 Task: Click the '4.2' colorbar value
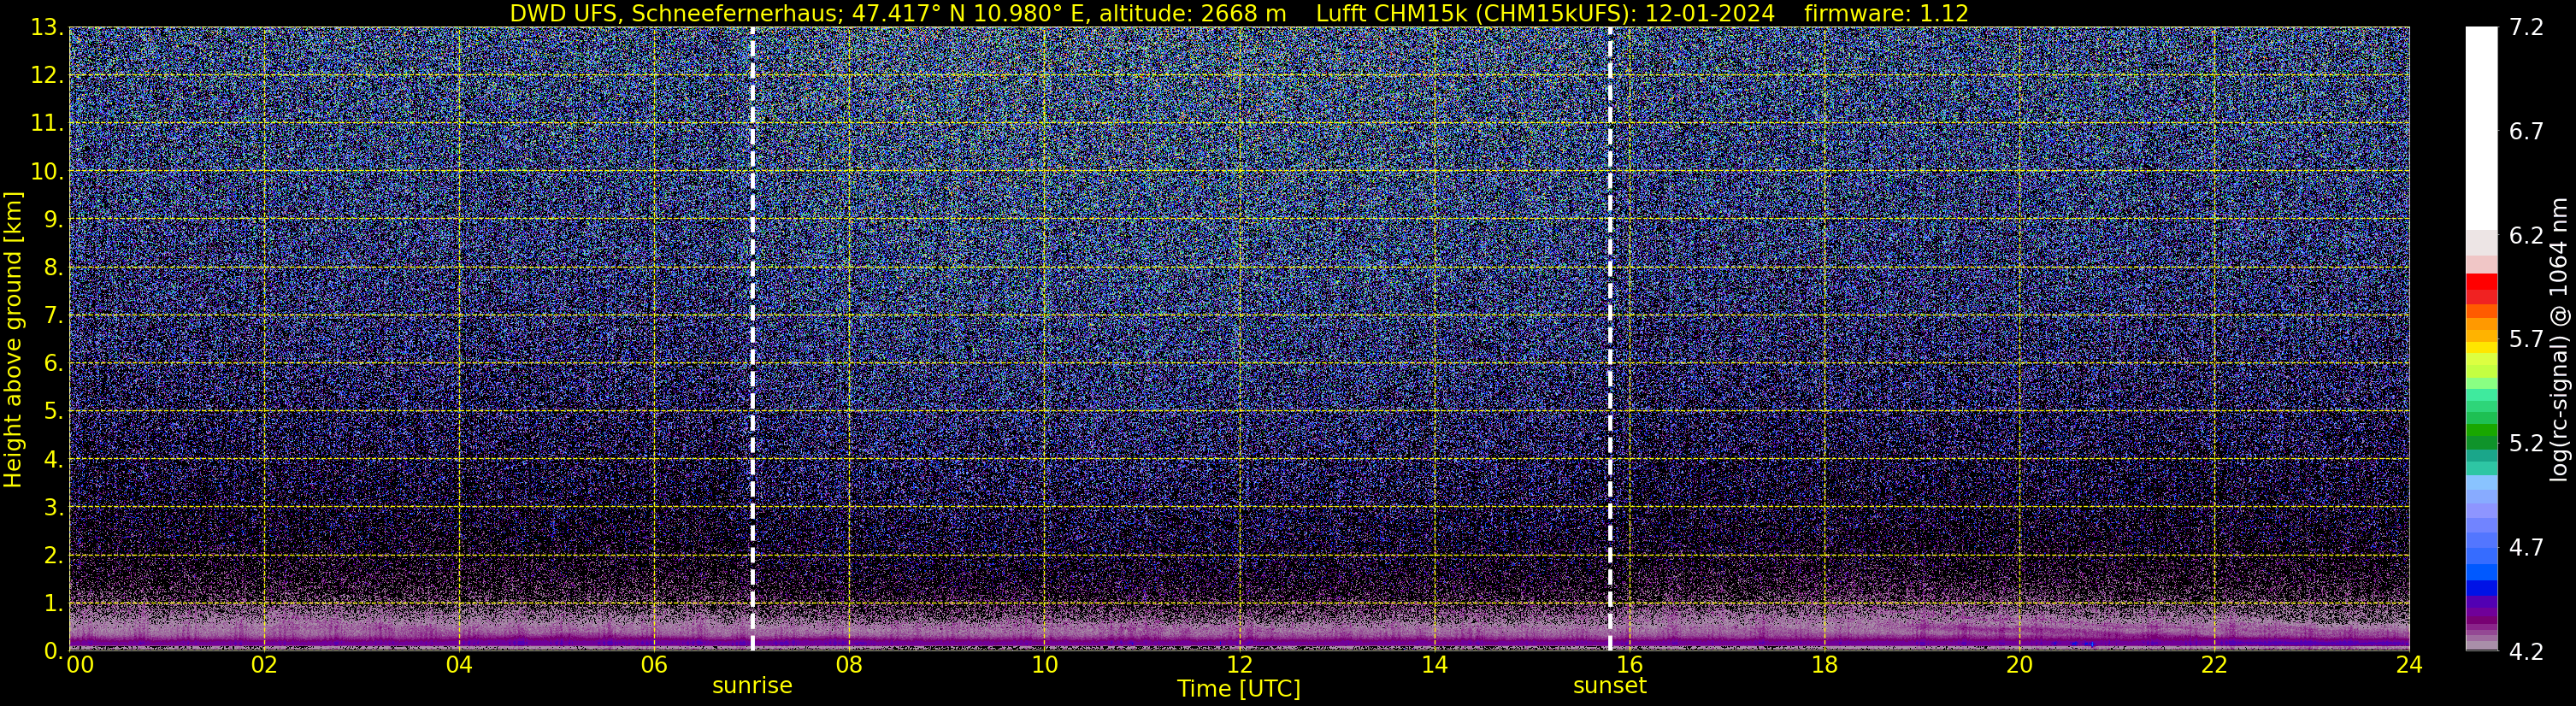click(2526, 651)
